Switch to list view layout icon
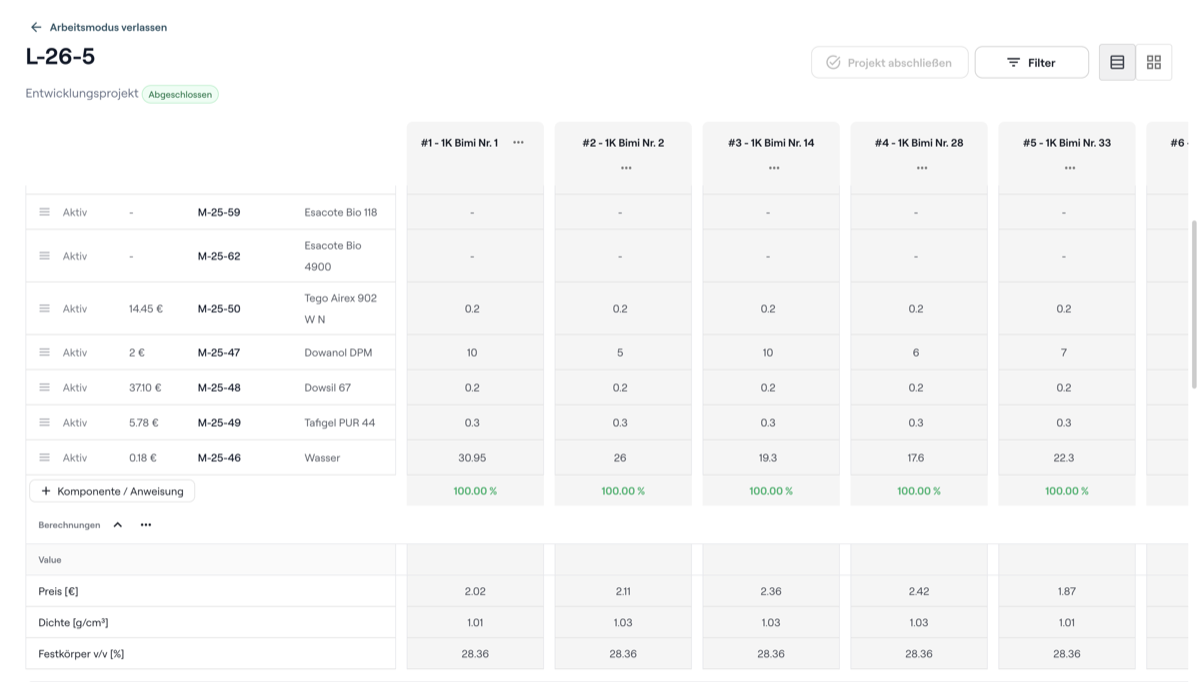This screenshot has width=1200, height=682. [x=1117, y=62]
